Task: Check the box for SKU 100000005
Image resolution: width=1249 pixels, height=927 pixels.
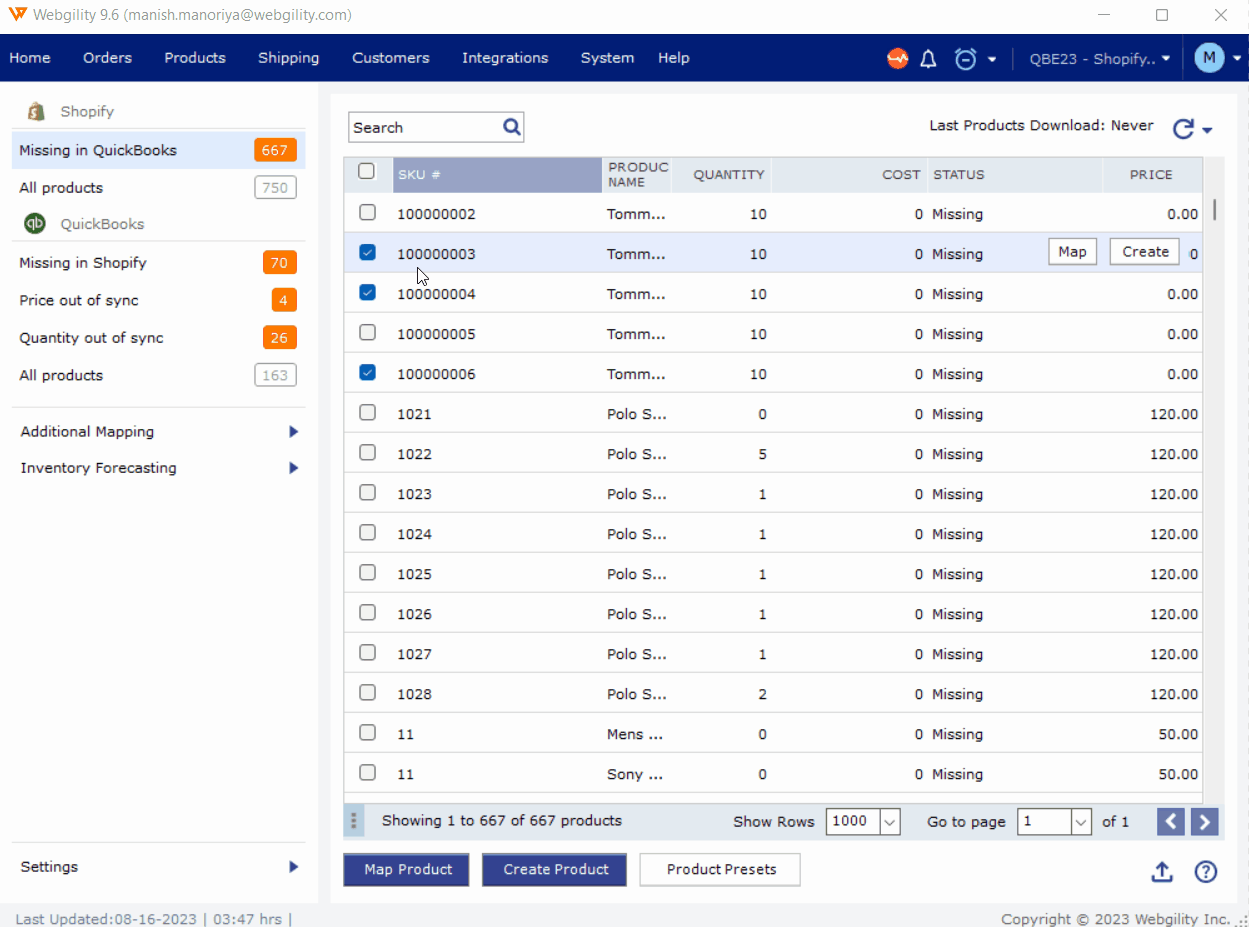Action: point(367,333)
